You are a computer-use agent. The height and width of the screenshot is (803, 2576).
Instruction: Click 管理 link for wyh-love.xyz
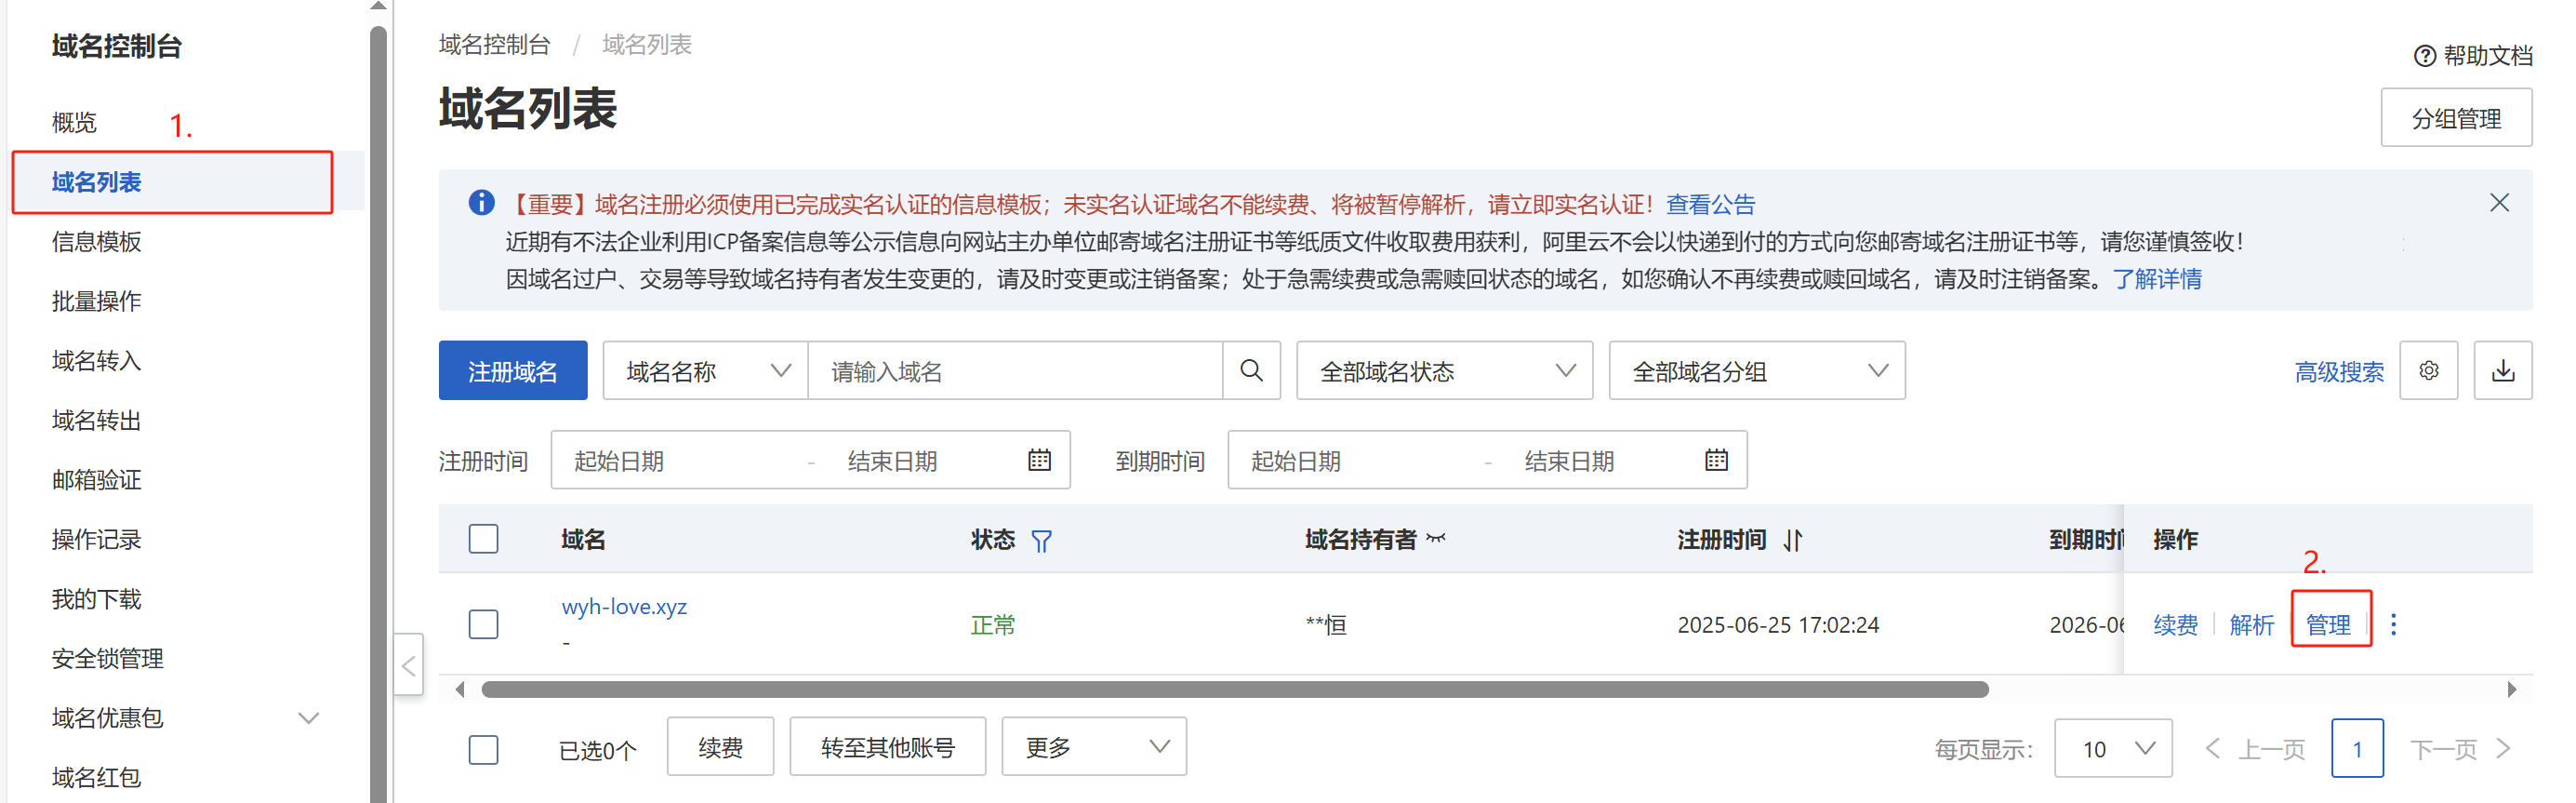(x=2327, y=625)
